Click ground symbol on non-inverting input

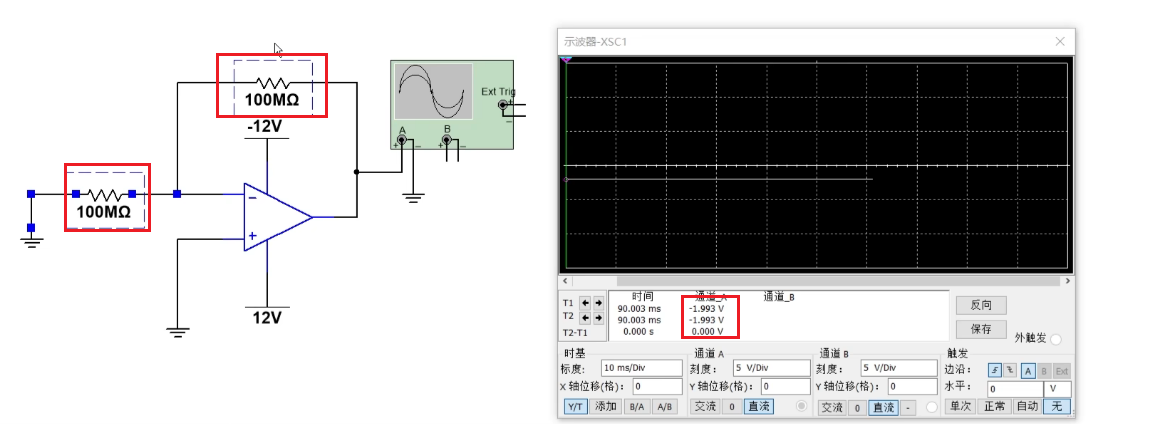click(x=177, y=331)
